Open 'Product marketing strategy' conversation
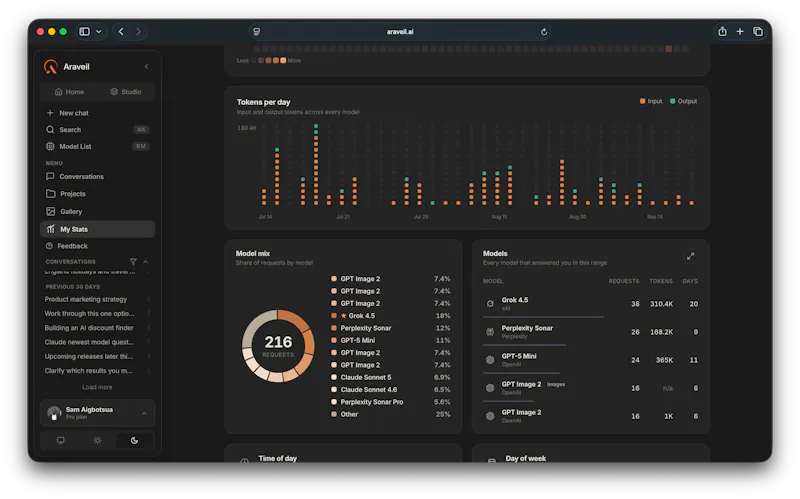The height and width of the screenshot is (499, 800). [86, 300]
